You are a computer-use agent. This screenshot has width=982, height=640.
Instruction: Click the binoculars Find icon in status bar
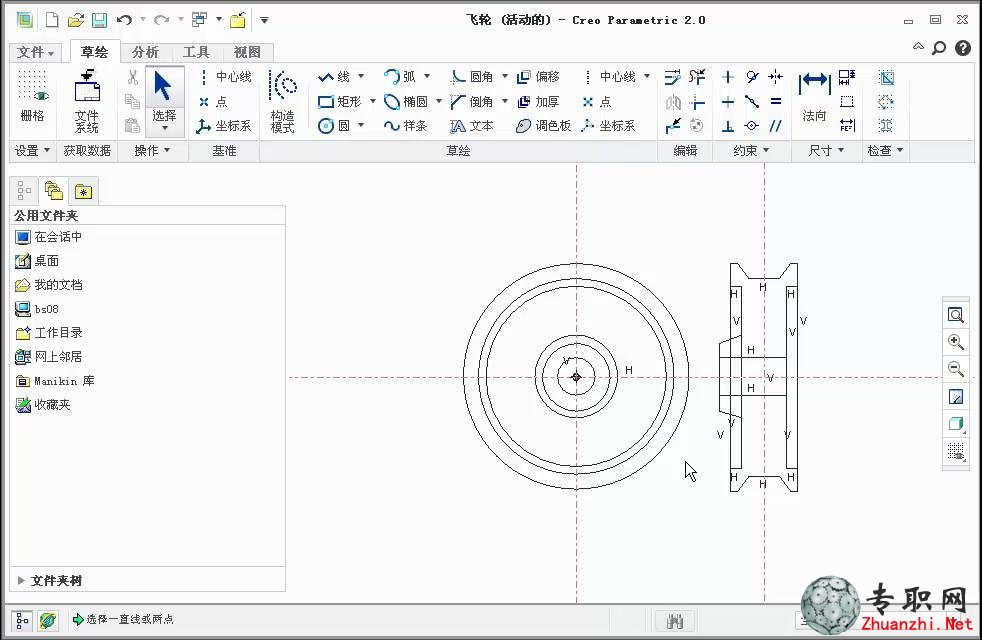(x=674, y=621)
